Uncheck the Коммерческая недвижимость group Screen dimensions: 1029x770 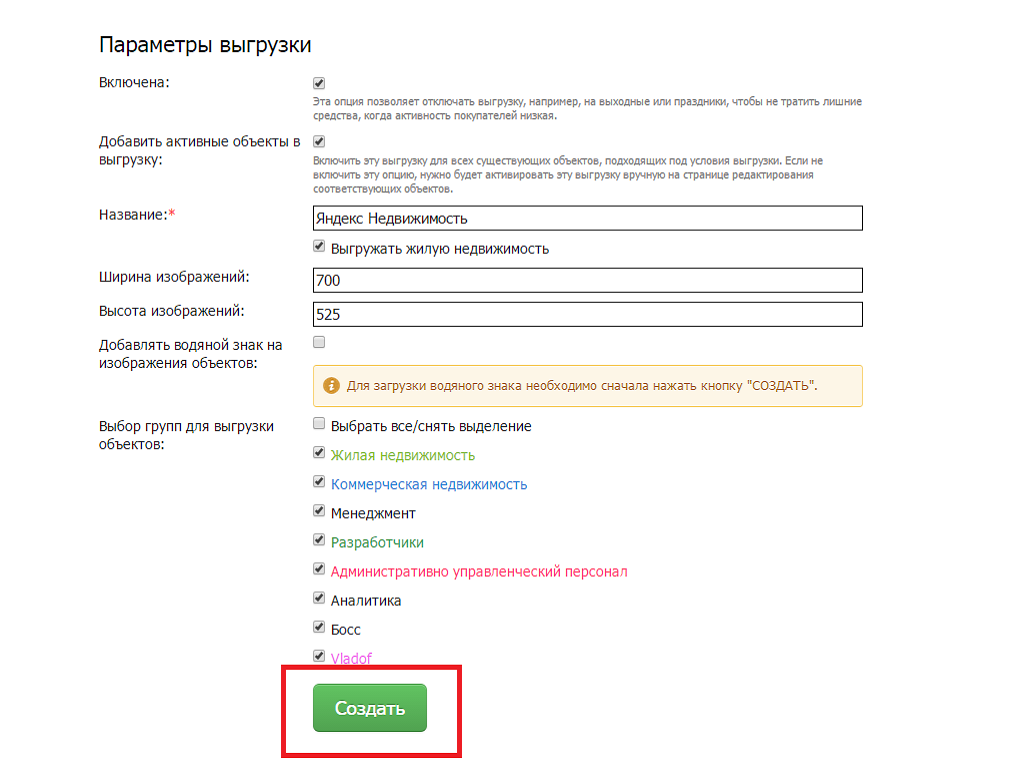click(319, 481)
